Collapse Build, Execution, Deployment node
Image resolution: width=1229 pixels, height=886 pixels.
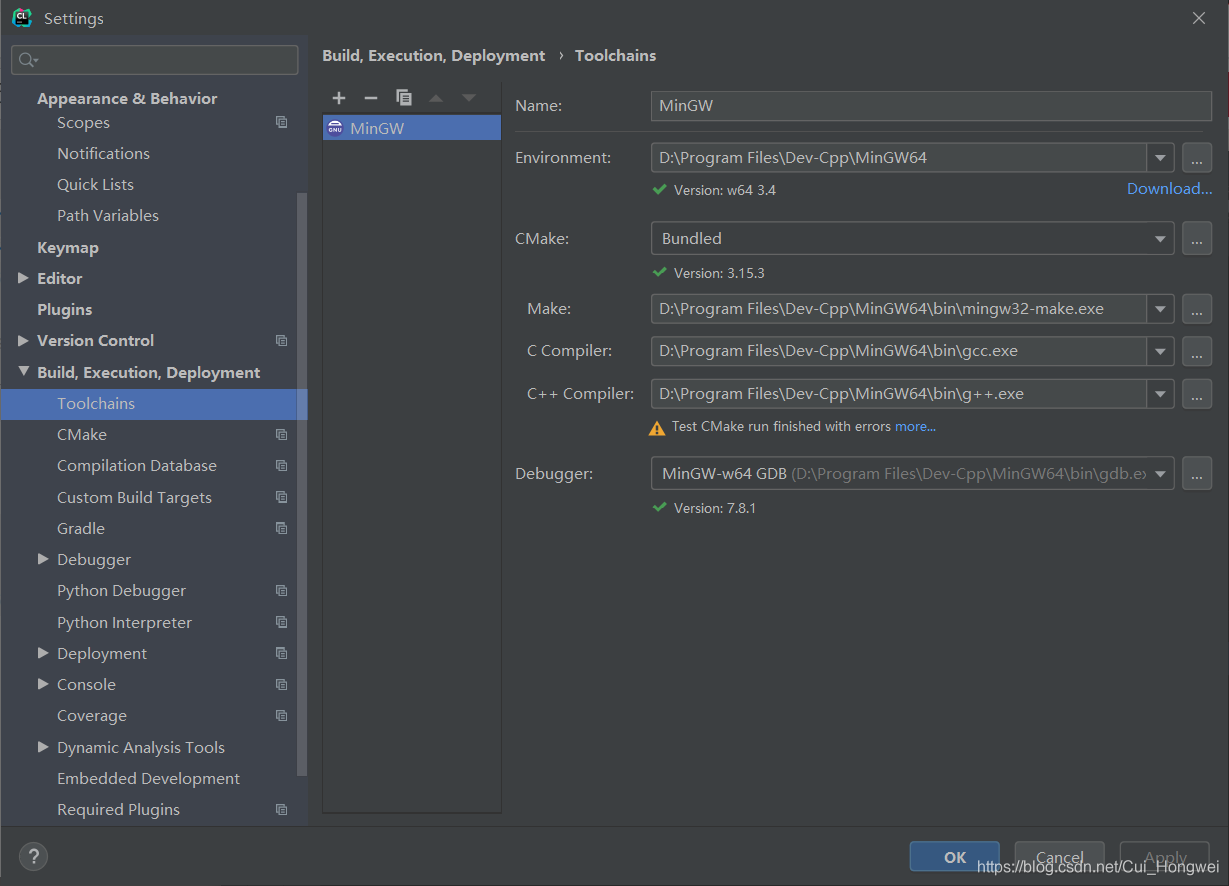click(23, 372)
